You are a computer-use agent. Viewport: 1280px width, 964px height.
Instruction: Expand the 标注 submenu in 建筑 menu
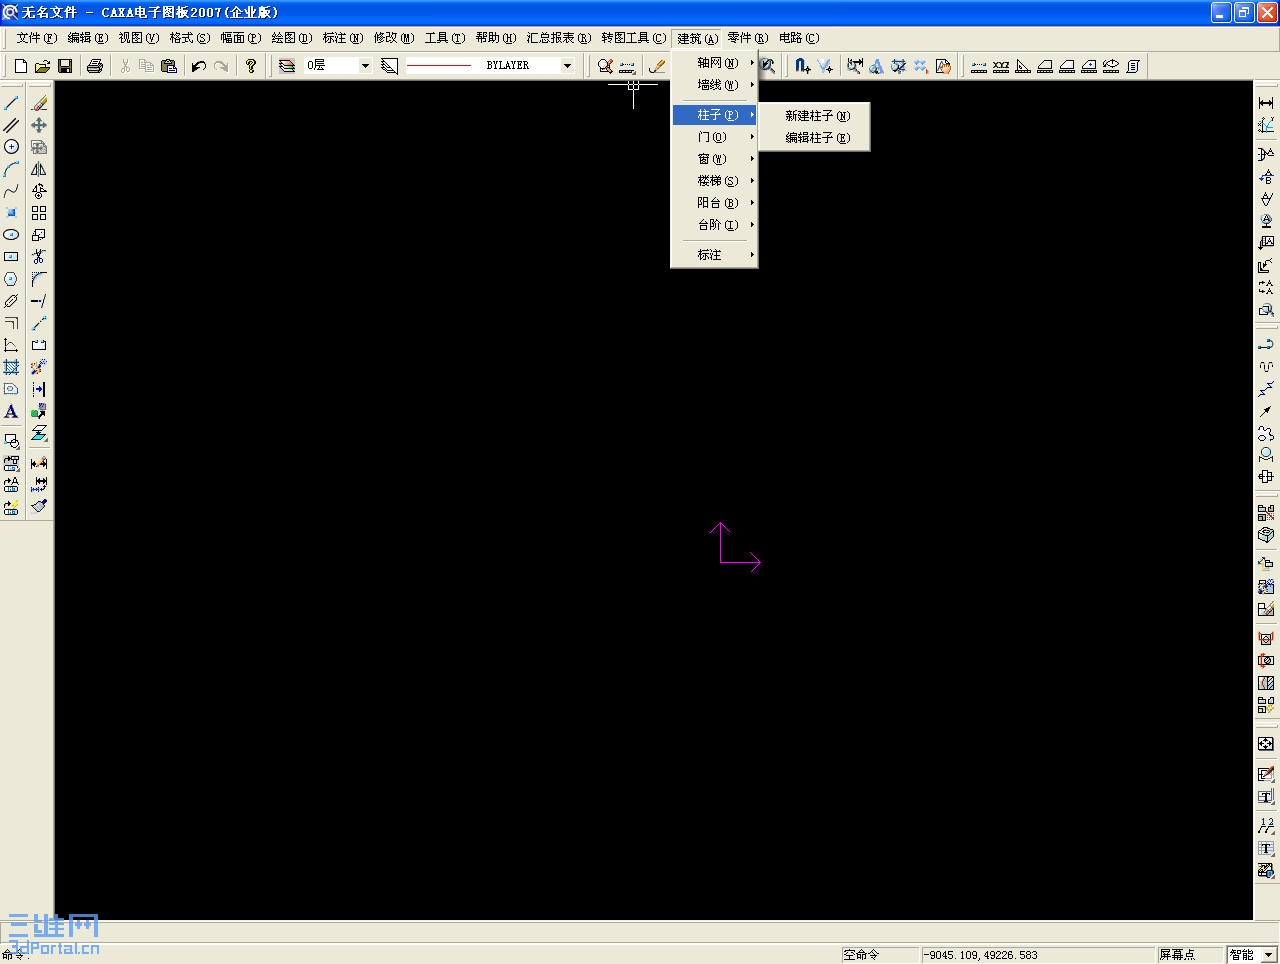(x=715, y=255)
